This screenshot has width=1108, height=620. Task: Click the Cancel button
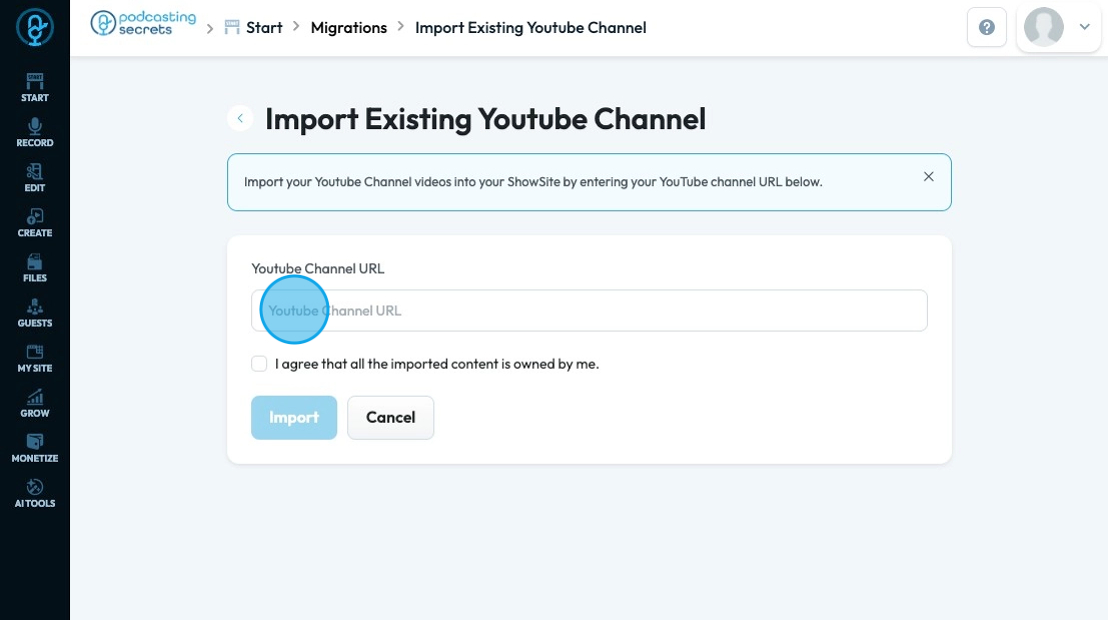(x=391, y=417)
